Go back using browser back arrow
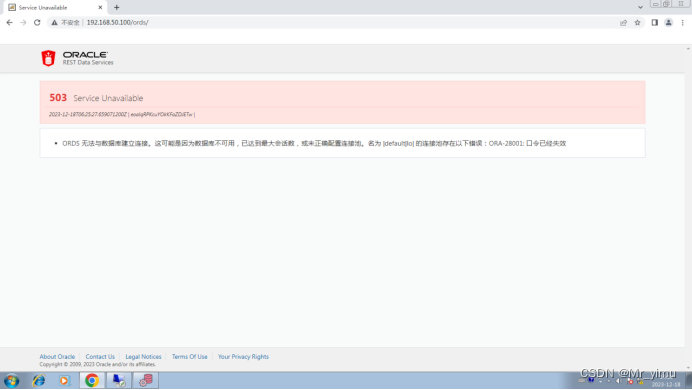Screen dimensions: 692x390 (x=9, y=22)
